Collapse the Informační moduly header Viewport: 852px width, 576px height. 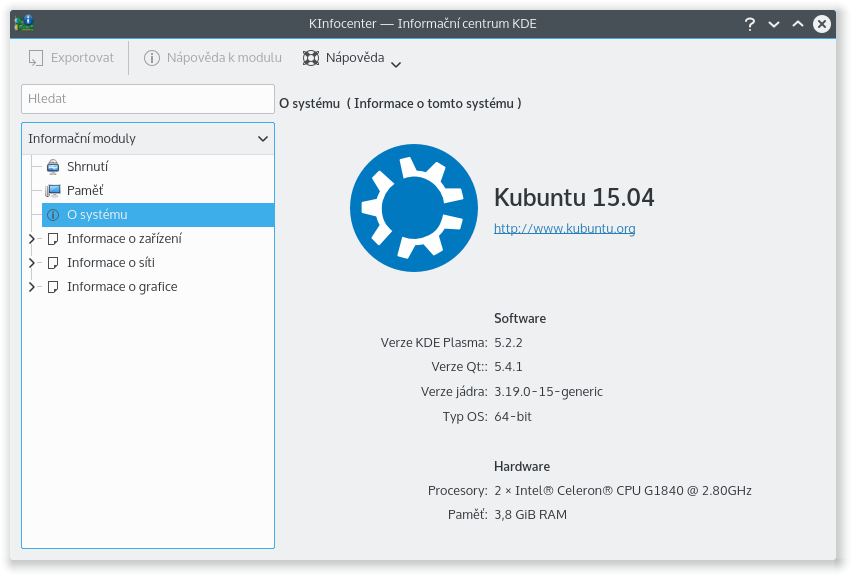point(148,139)
